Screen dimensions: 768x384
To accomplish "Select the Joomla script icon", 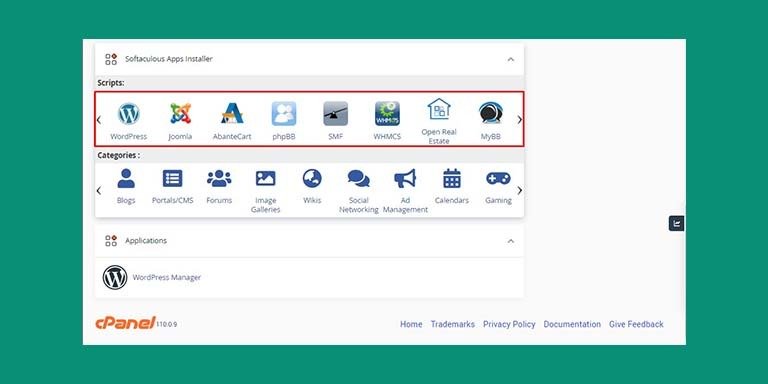I will [180, 114].
